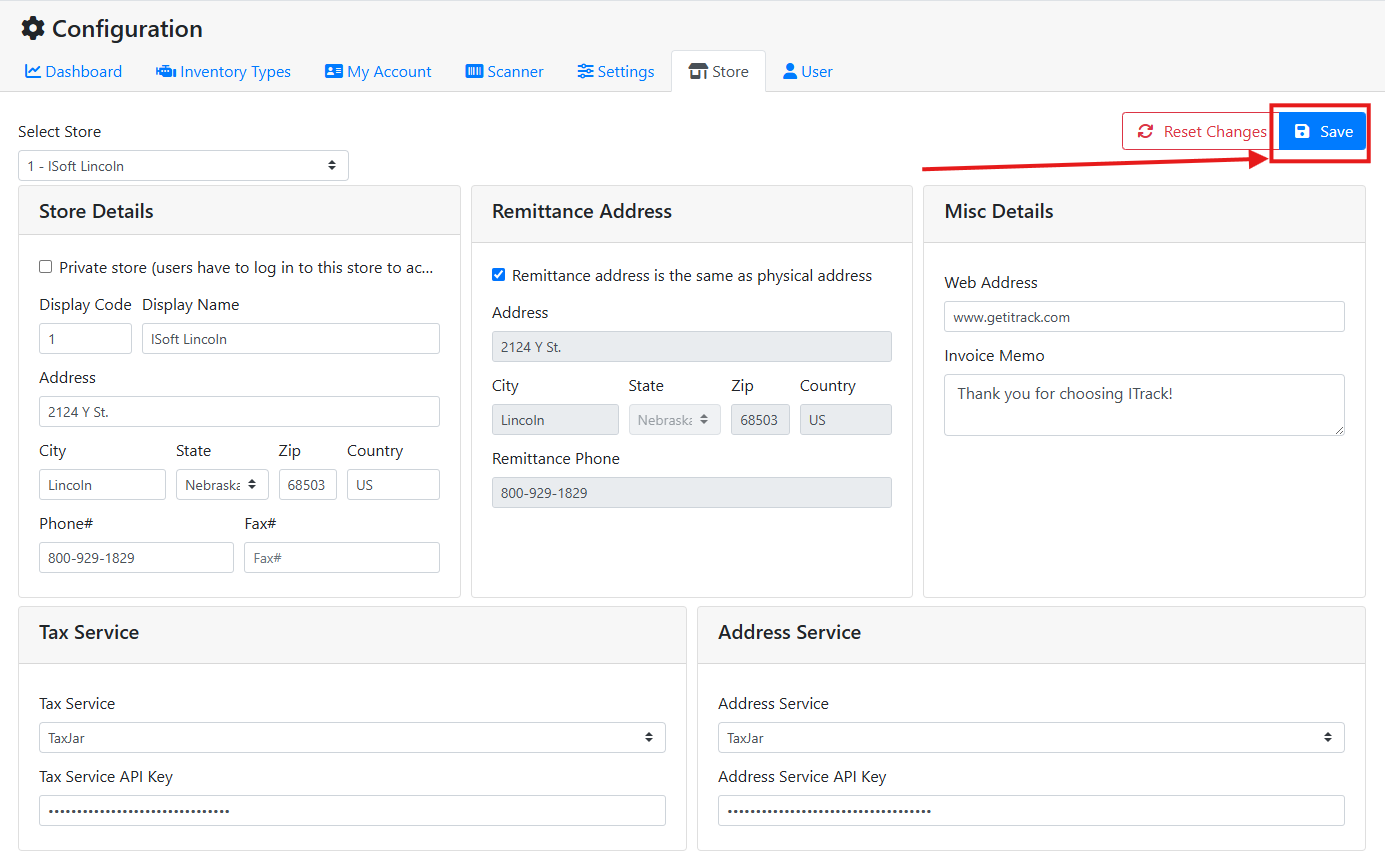Screen dimensions: 1385x867
Task: Click the Configuration gear icon
Action: pyautogui.click(x=33, y=29)
